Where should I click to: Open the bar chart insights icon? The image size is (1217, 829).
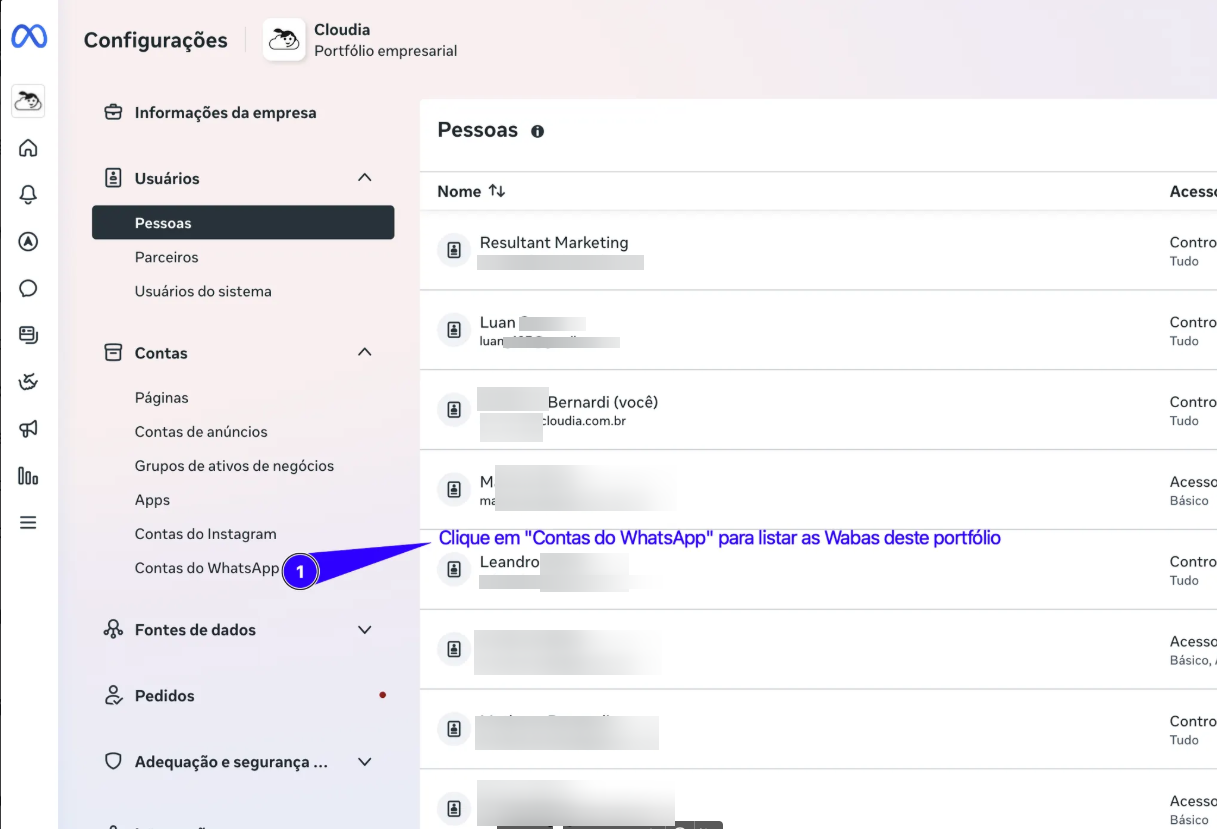[28, 476]
